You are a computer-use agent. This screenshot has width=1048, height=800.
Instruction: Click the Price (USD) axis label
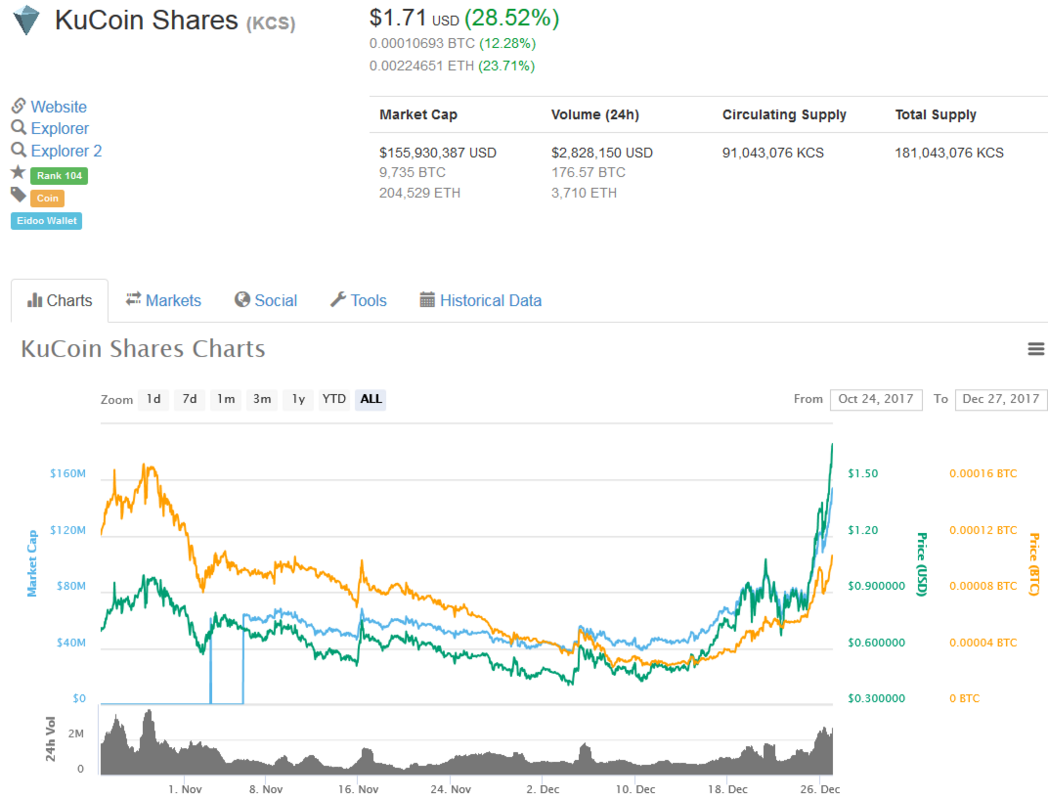pos(922,565)
